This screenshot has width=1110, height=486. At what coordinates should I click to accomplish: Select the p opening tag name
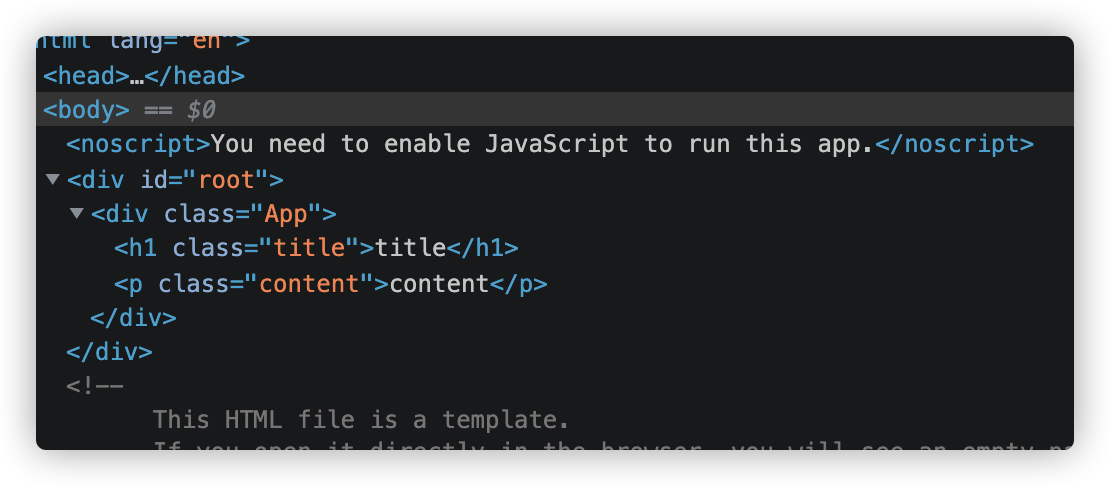click(133, 283)
